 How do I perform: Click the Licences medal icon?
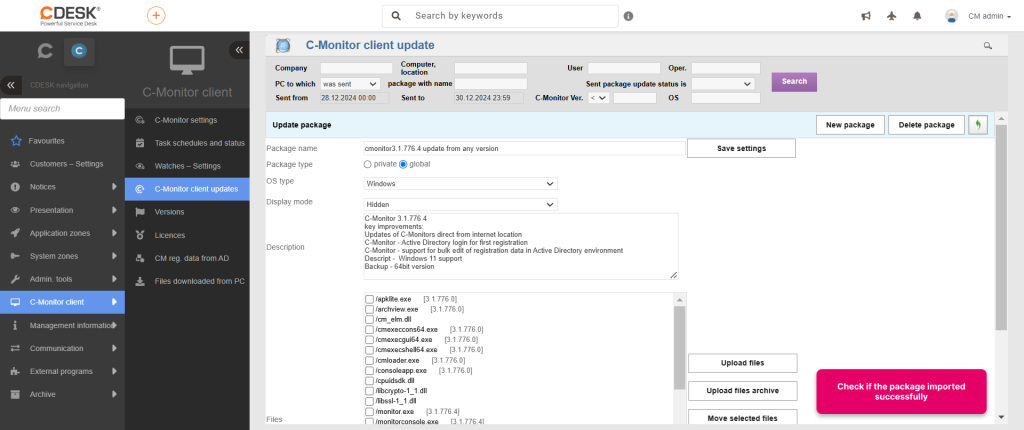pyautogui.click(x=140, y=235)
